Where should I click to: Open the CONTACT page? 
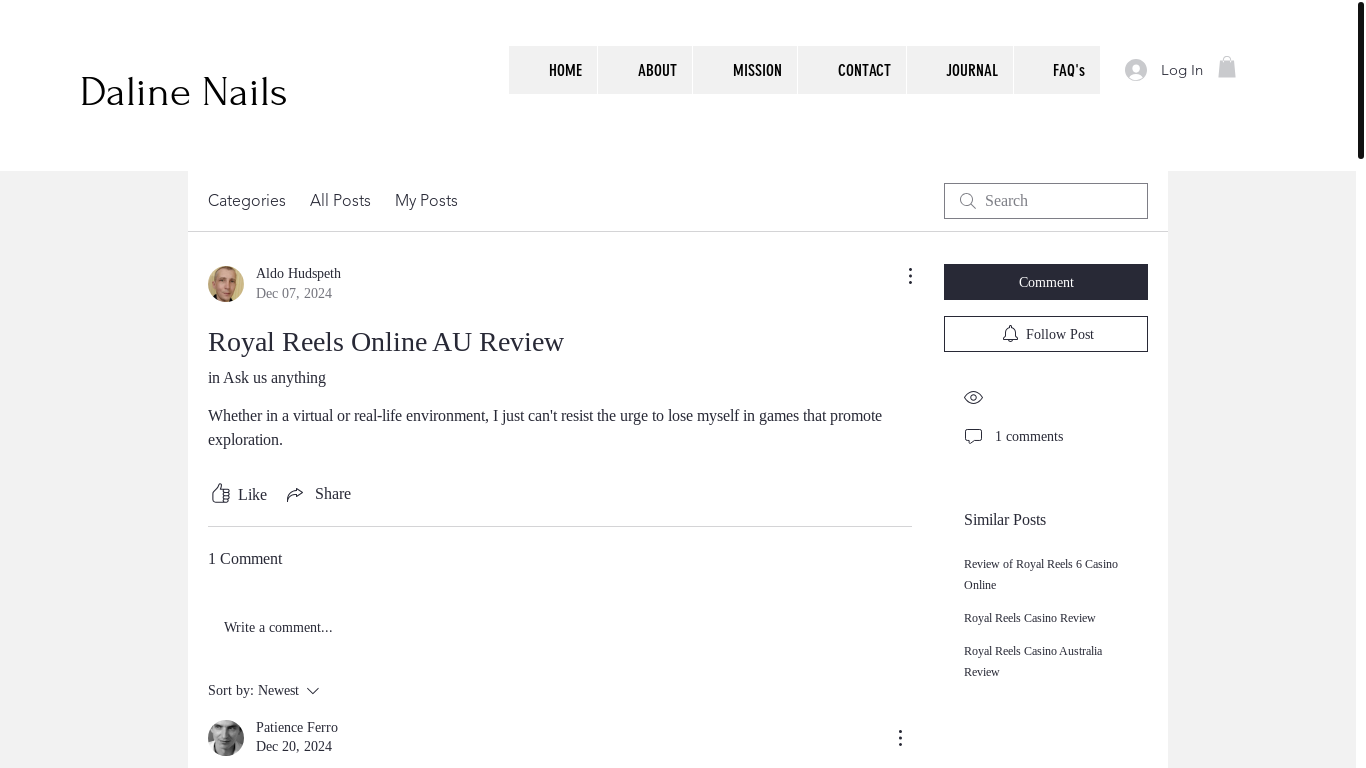pyautogui.click(x=852, y=70)
